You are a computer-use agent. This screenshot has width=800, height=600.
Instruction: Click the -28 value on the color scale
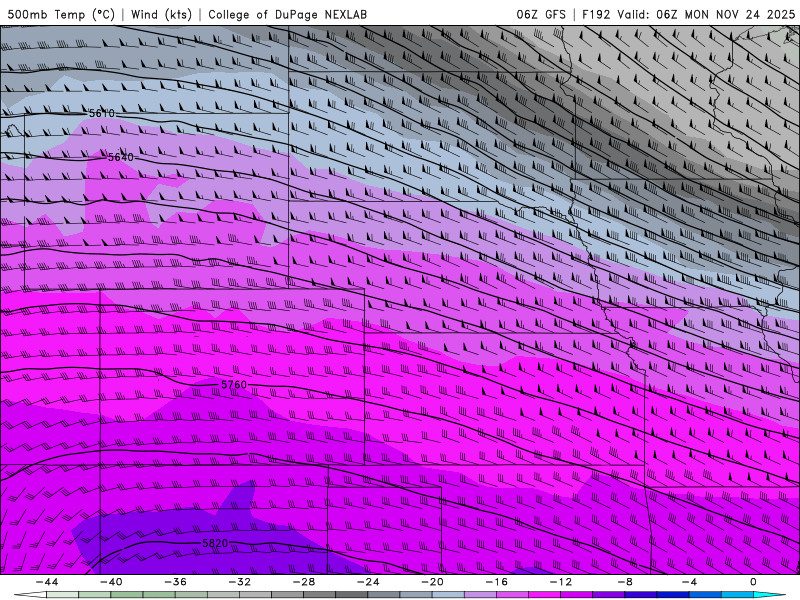click(x=304, y=582)
